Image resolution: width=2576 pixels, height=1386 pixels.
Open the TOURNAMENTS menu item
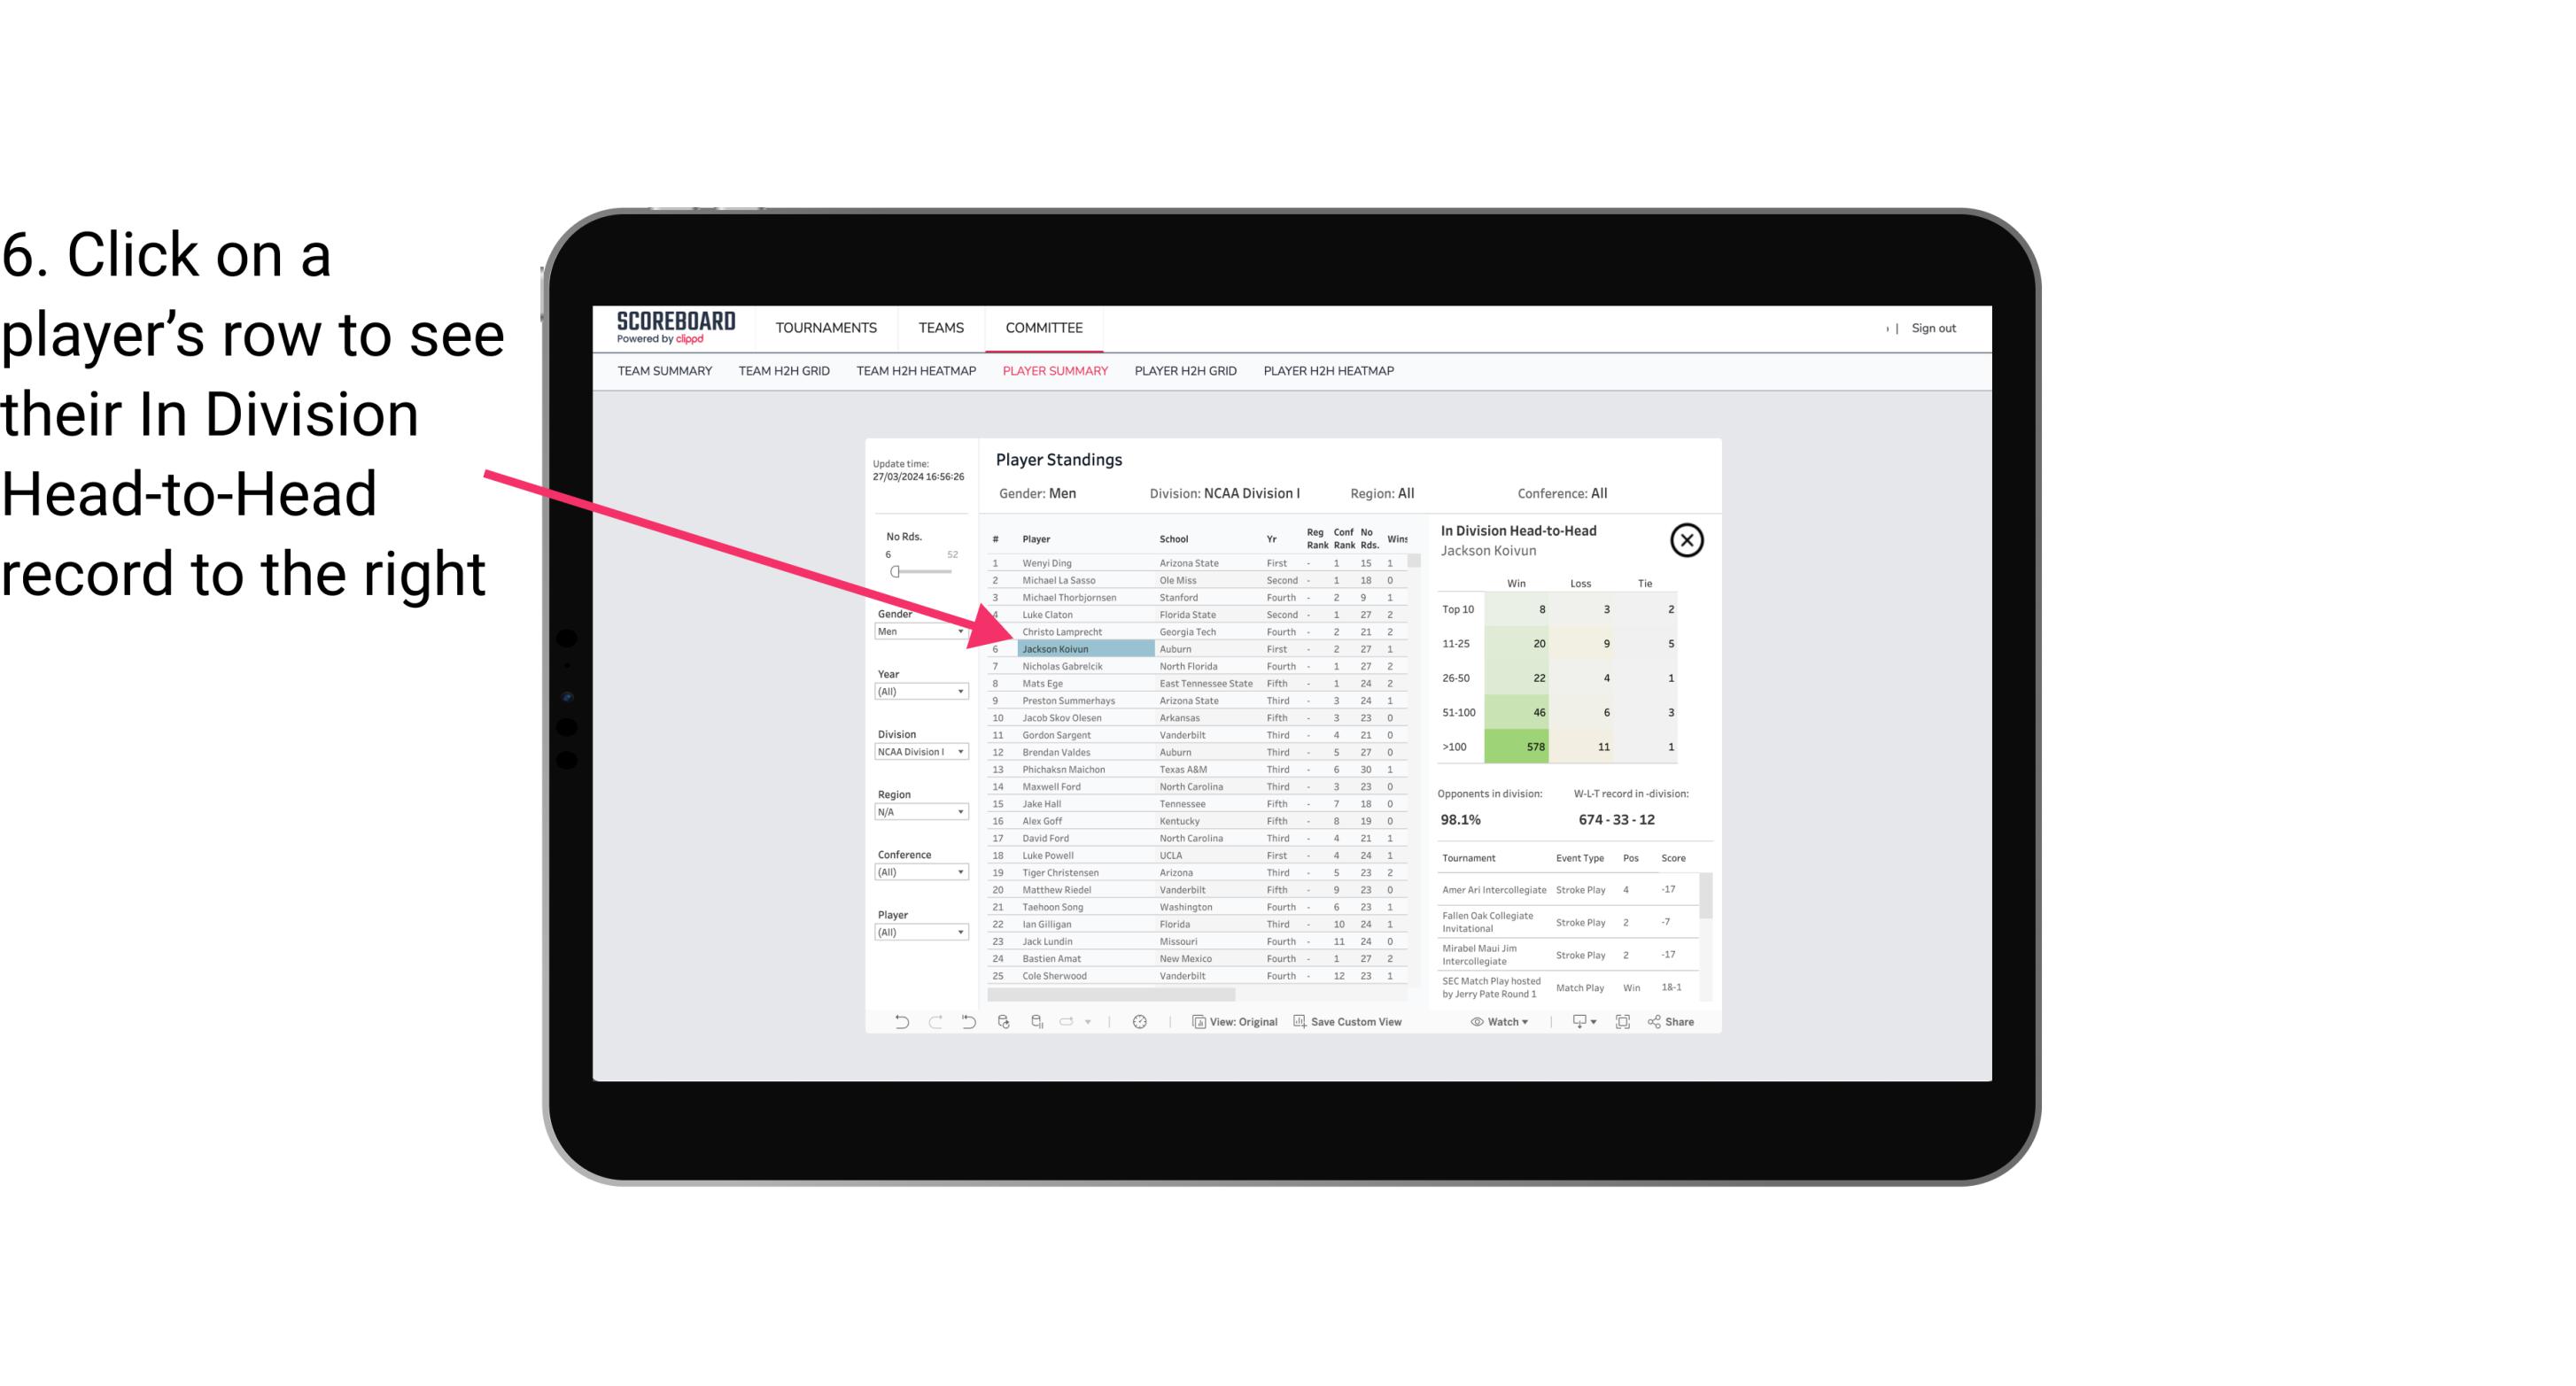pos(826,326)
